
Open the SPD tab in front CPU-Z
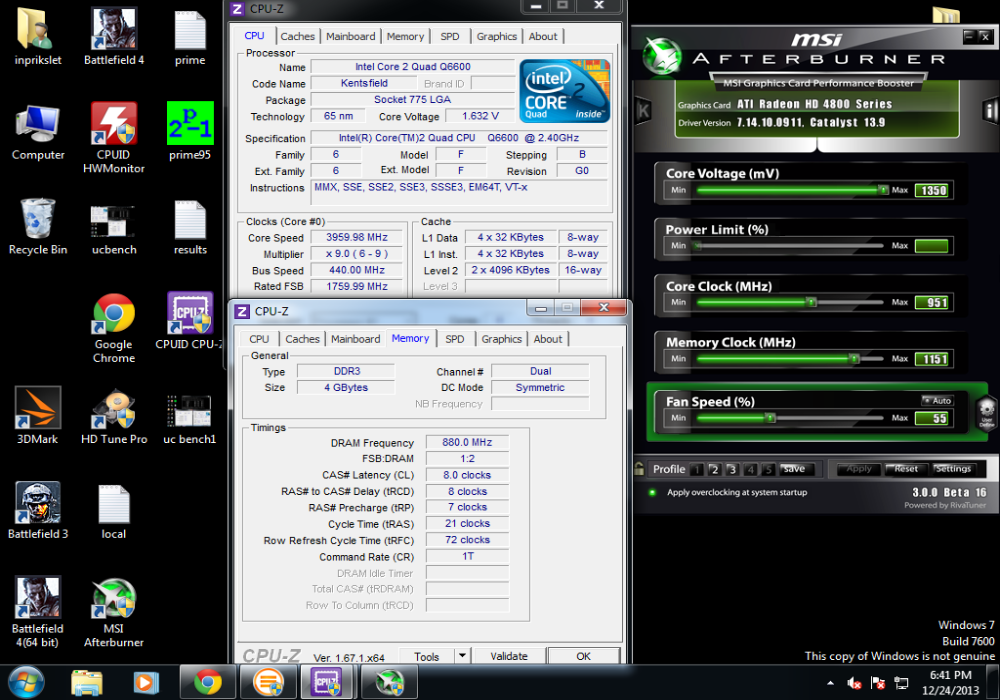coord(455,339)
